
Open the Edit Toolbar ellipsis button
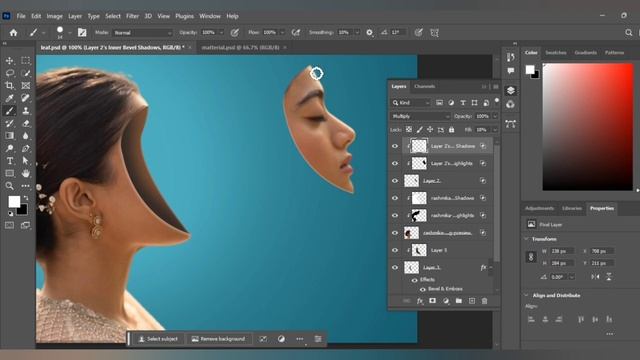pos(25,186)
